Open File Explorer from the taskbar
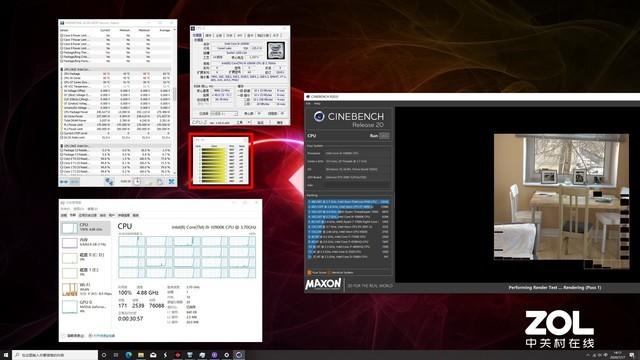 pyautogui.click(x=141, y=355)
